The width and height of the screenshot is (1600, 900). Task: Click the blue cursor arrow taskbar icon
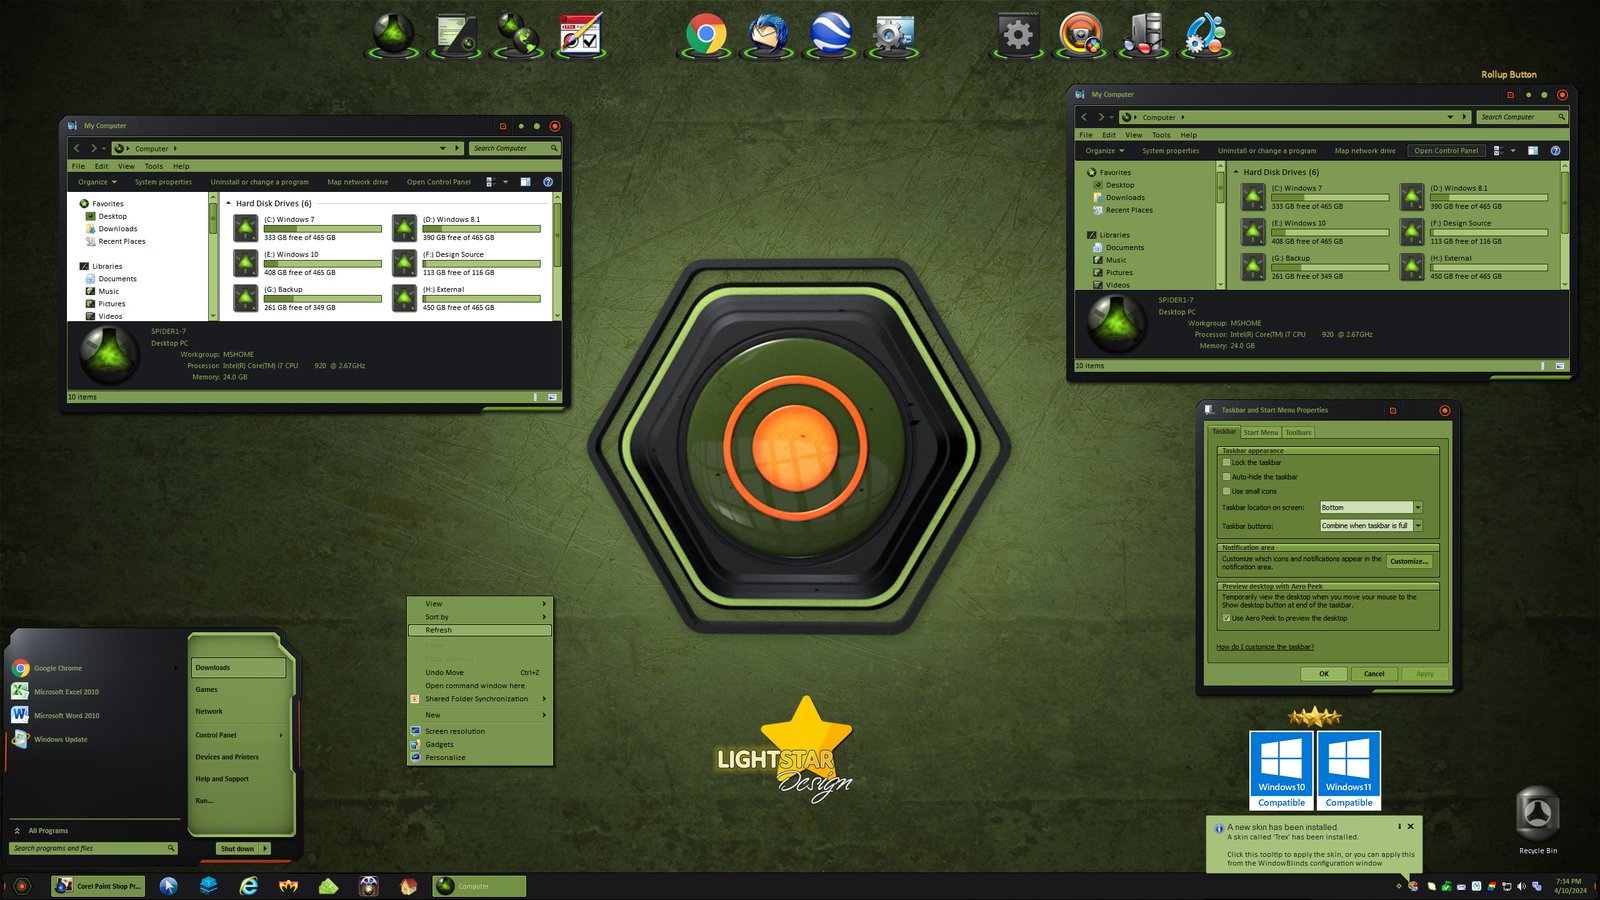(x=168, y=886)
